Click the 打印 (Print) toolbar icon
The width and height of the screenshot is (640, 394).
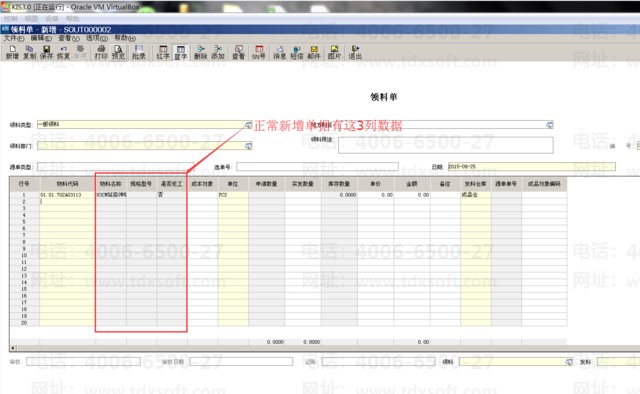[101, 52]
